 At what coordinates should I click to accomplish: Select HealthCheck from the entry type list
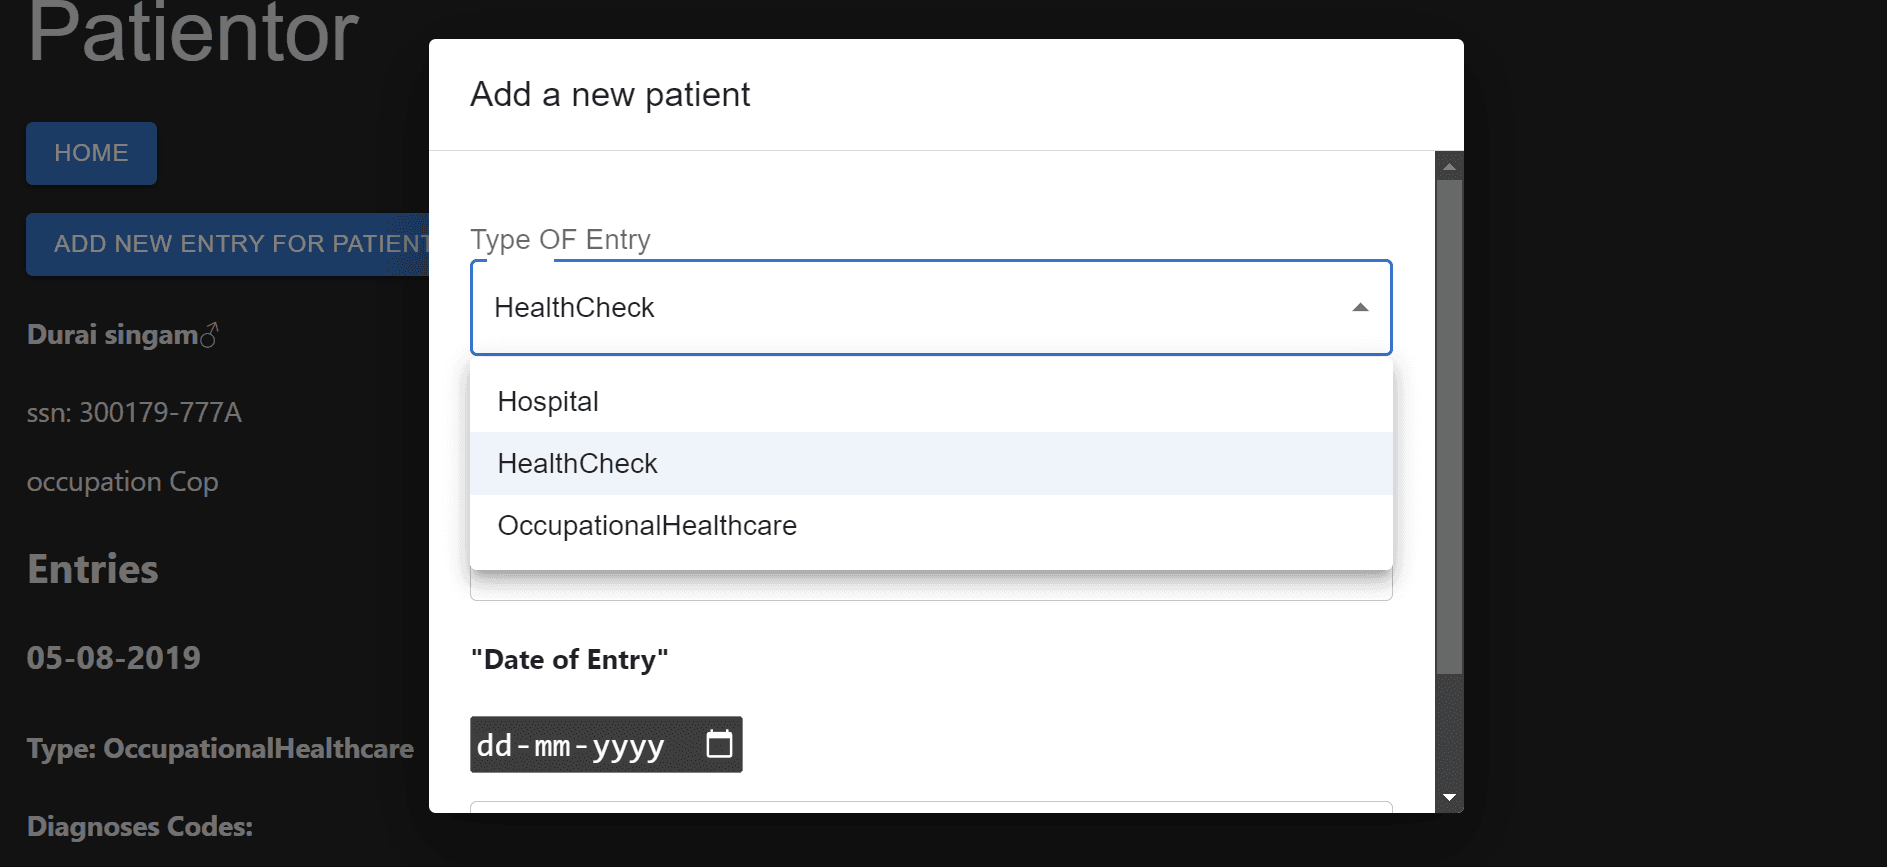[x=577, y=463]
